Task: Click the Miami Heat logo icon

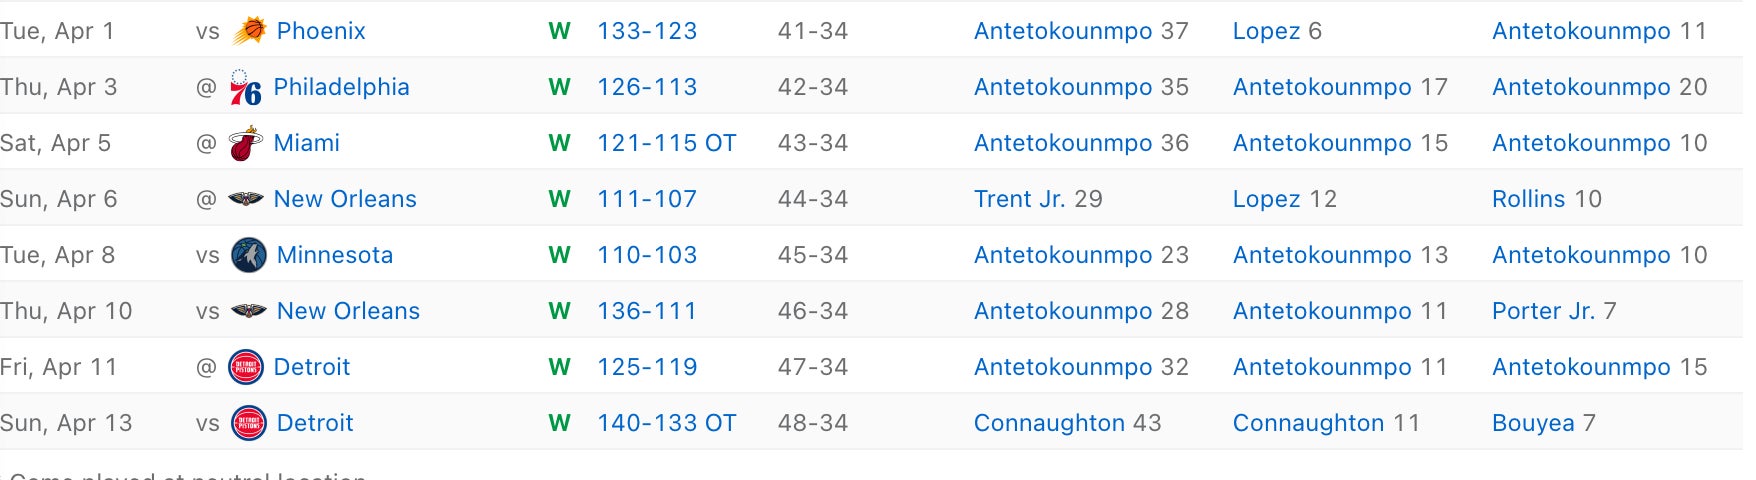Action: (245, 144)
